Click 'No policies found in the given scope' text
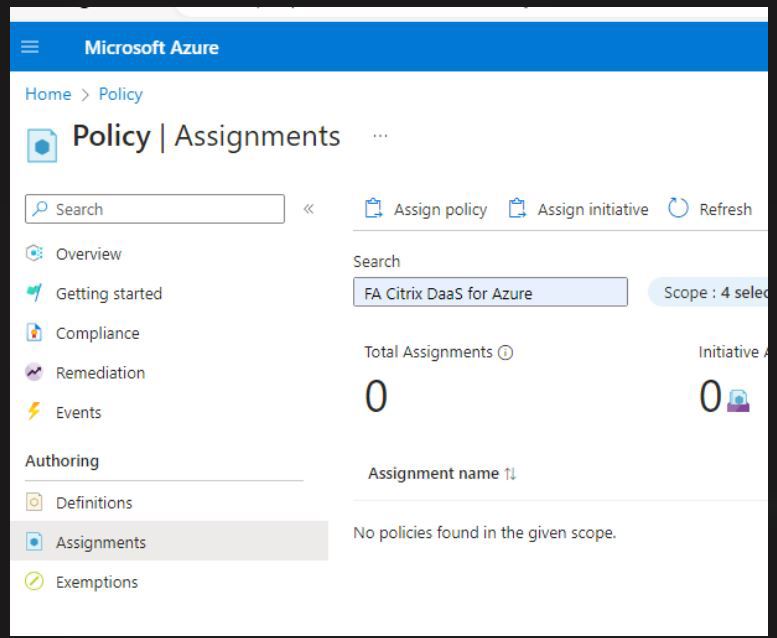This screenshot has width=777, height=638. pos(485,532)
